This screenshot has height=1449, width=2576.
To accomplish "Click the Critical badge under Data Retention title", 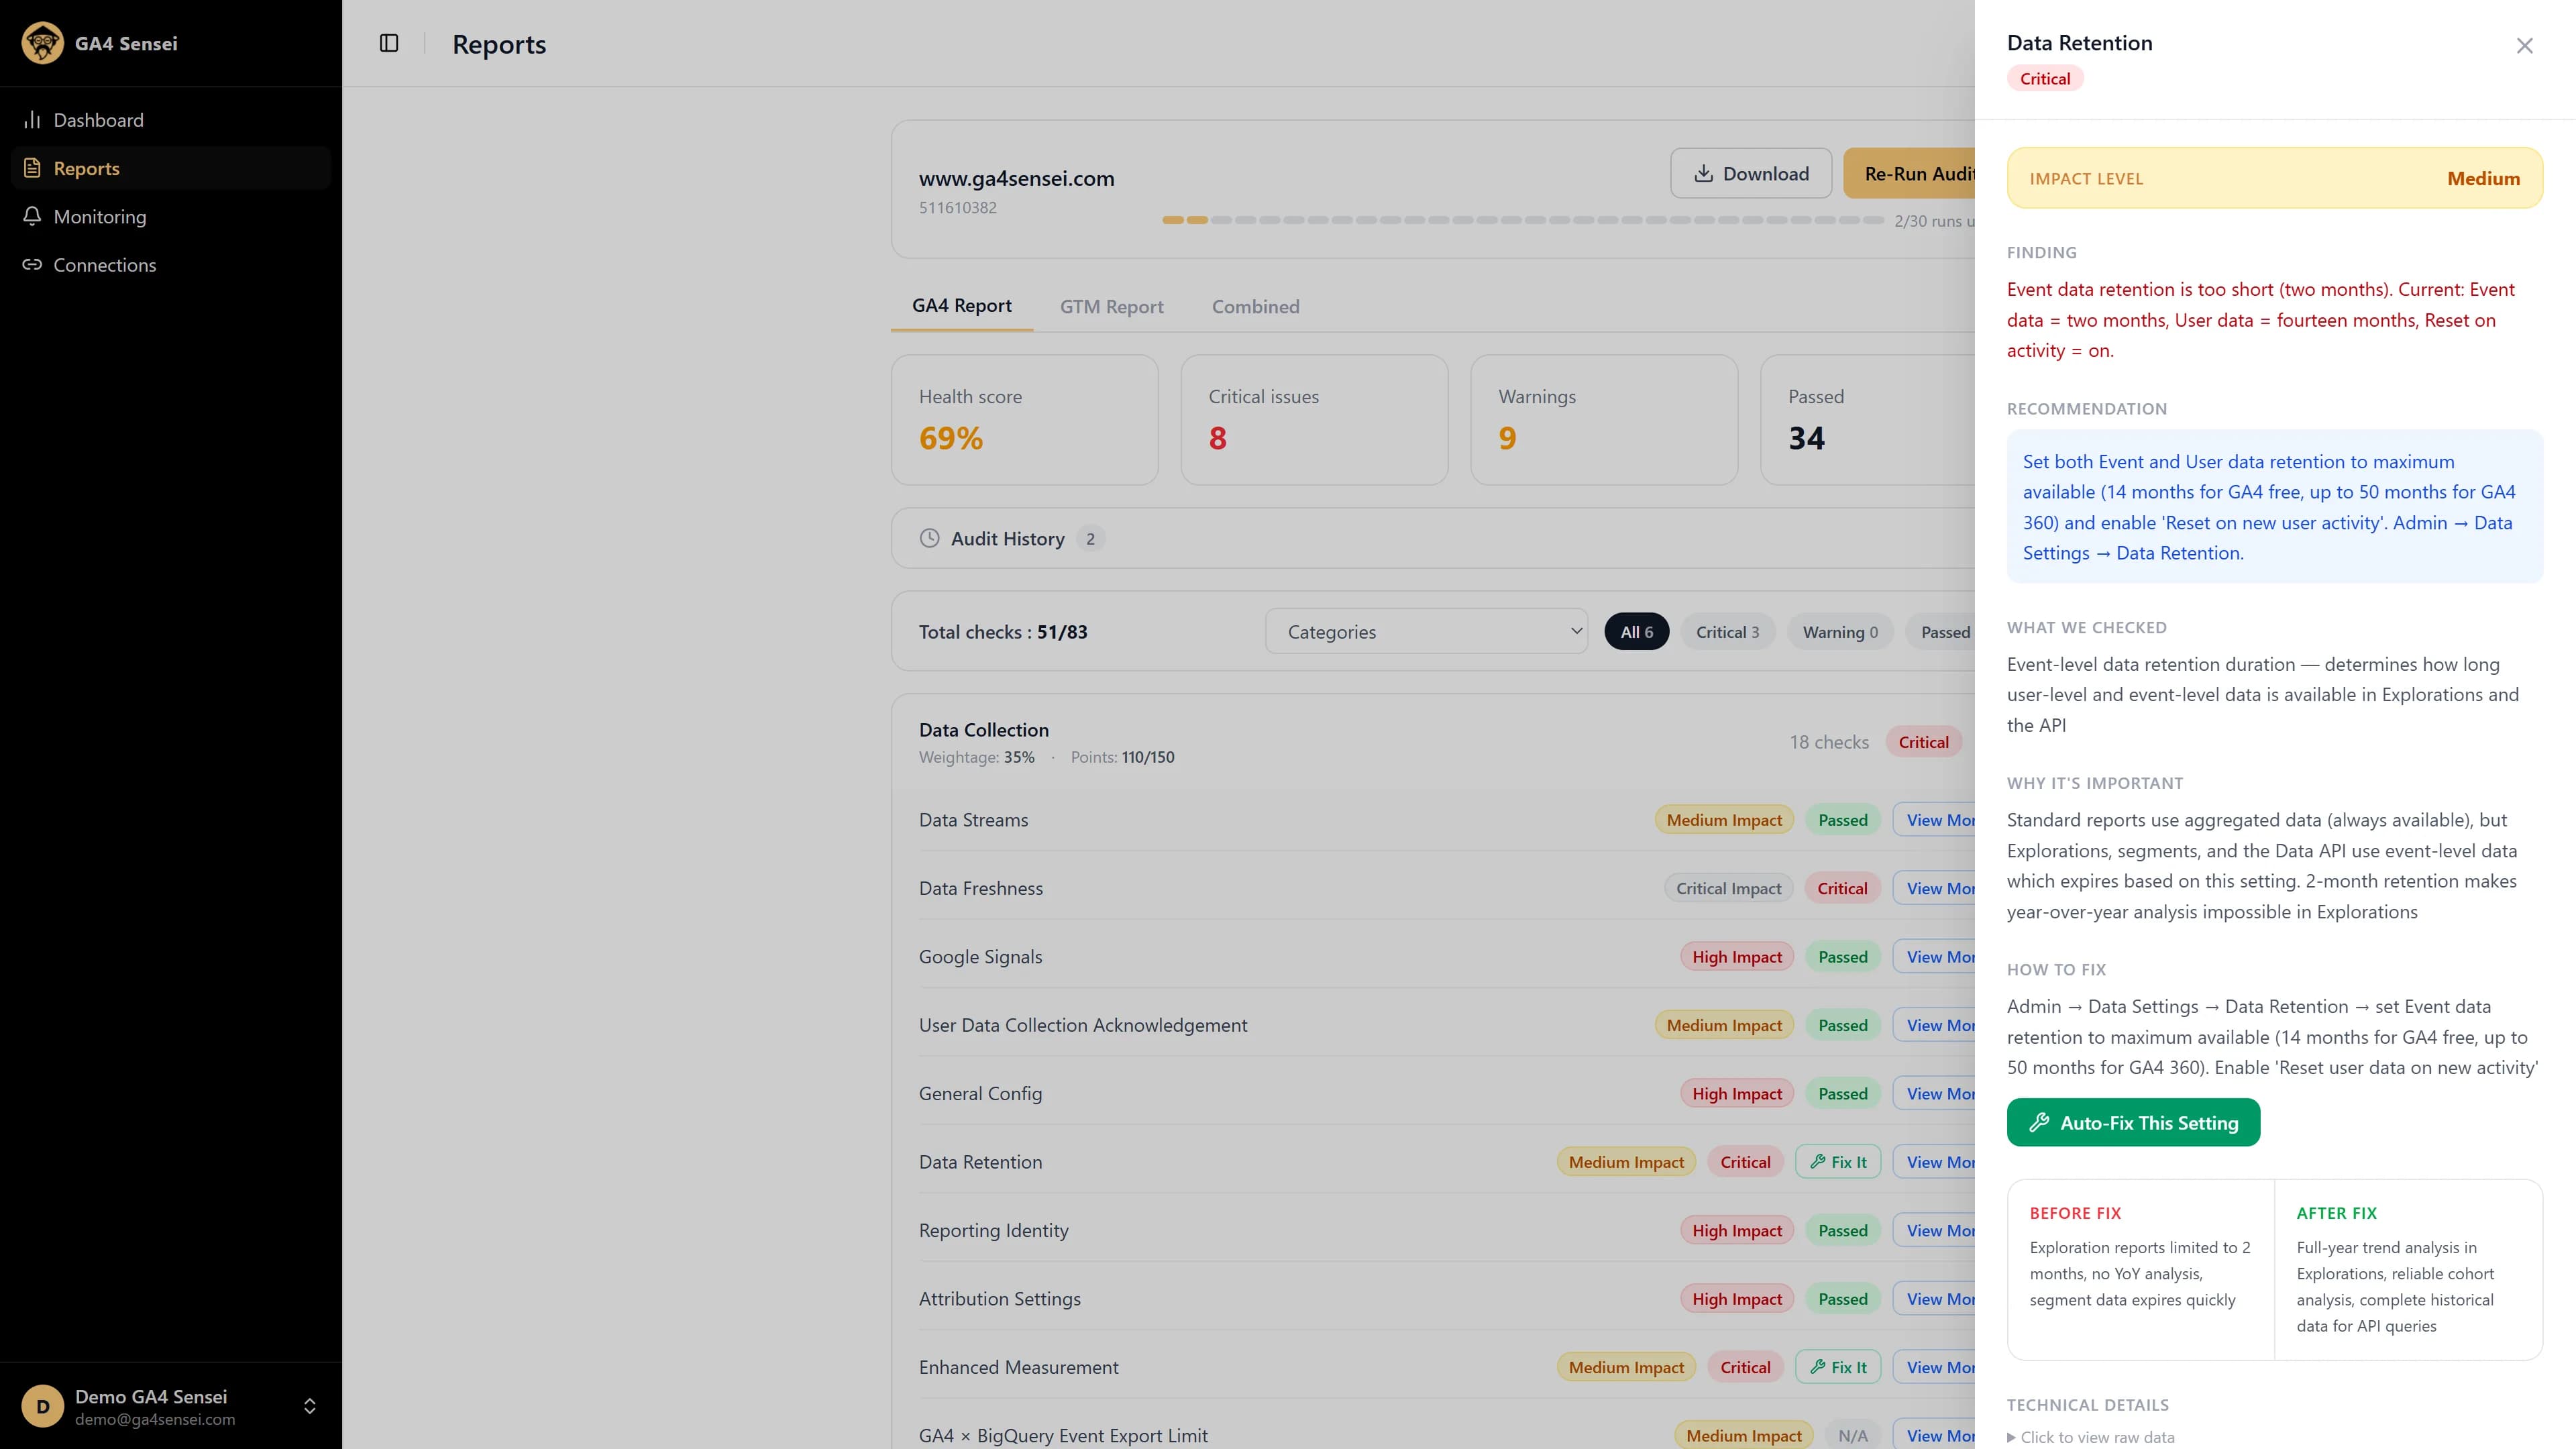I will (2044, 78).
